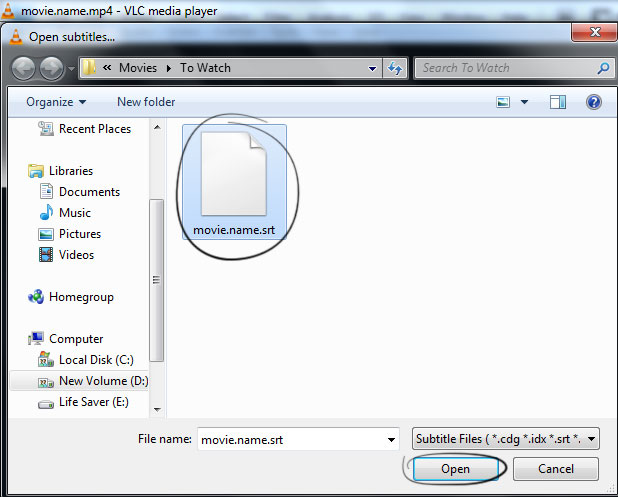Click the Forward navigation arrow button
This screenshot has width=618, height=497.
point(51,68)
